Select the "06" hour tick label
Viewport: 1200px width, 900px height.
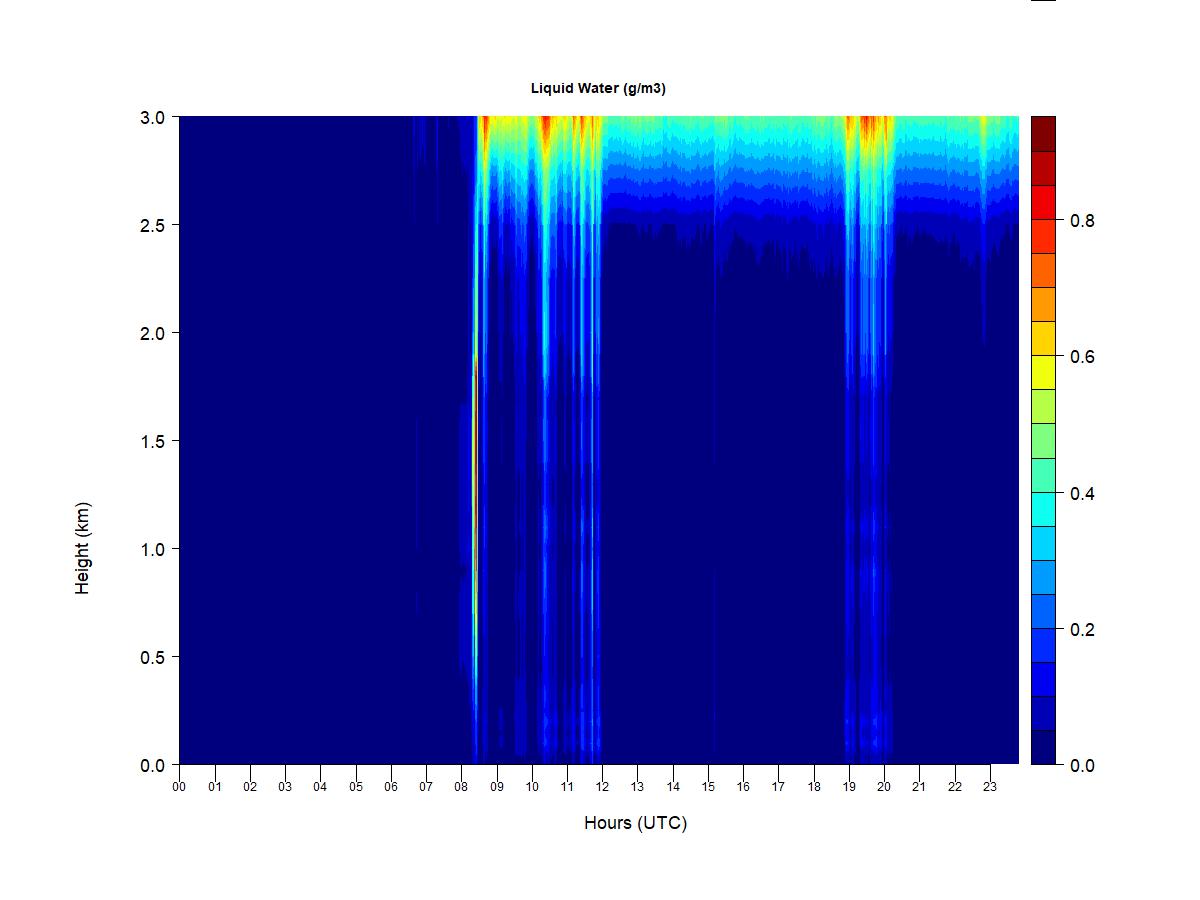[x=391, y=787]
